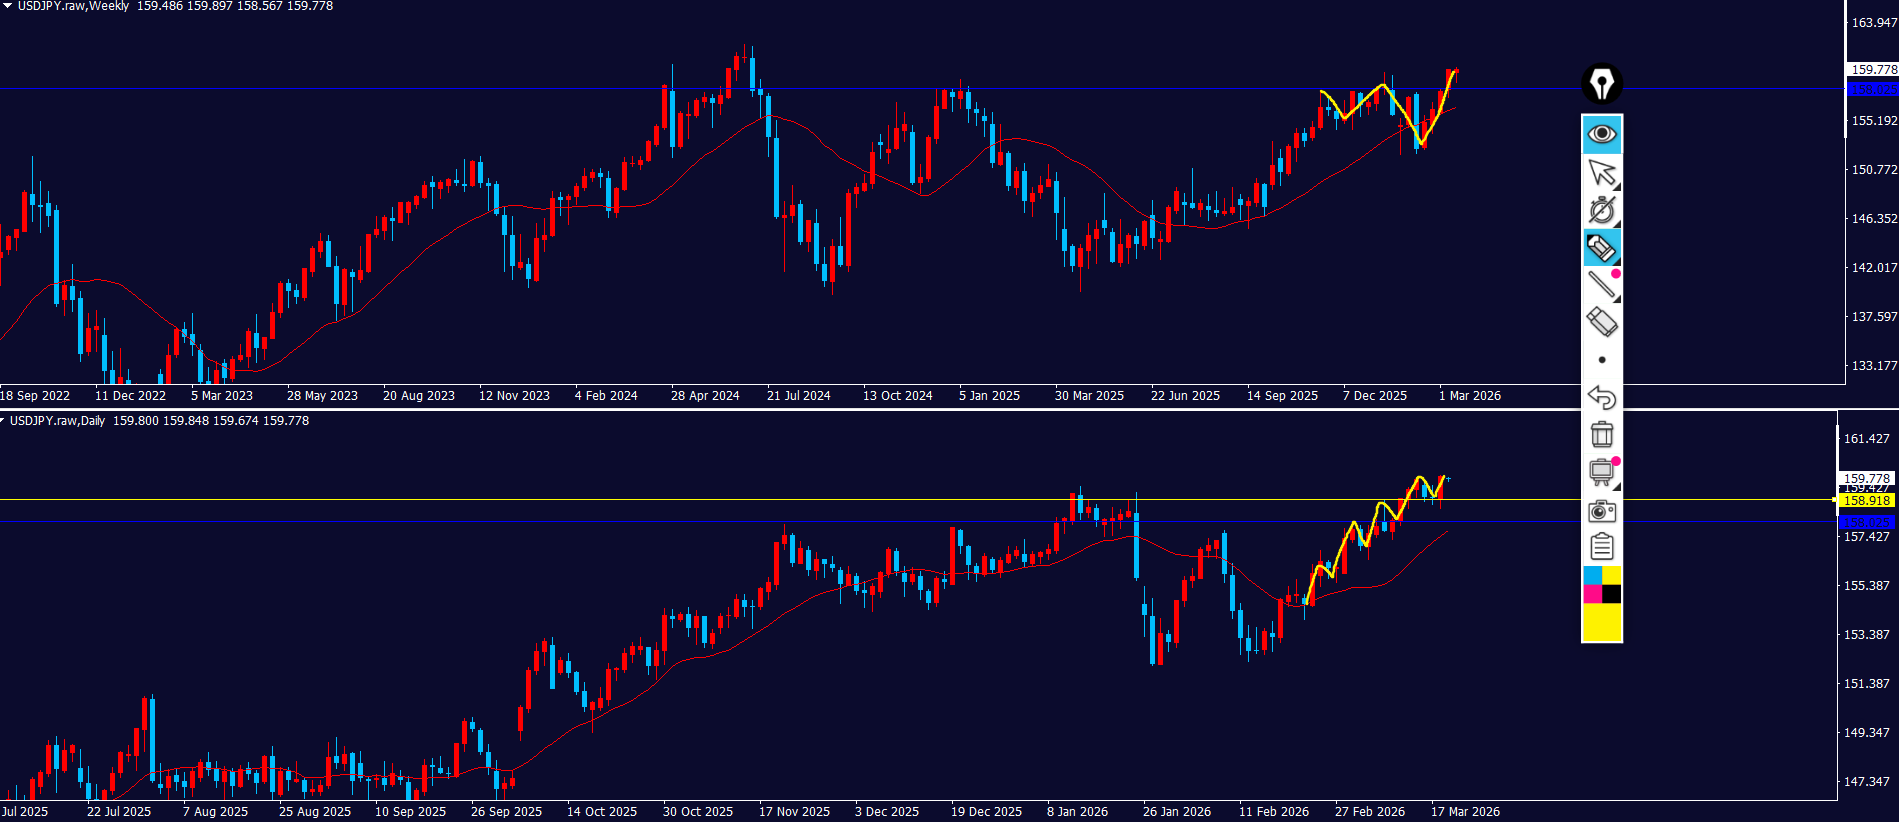The width and height of the screenshot is (1899, 822).
Task: Select the cursor pointer tool
Action: [1601, 172]
